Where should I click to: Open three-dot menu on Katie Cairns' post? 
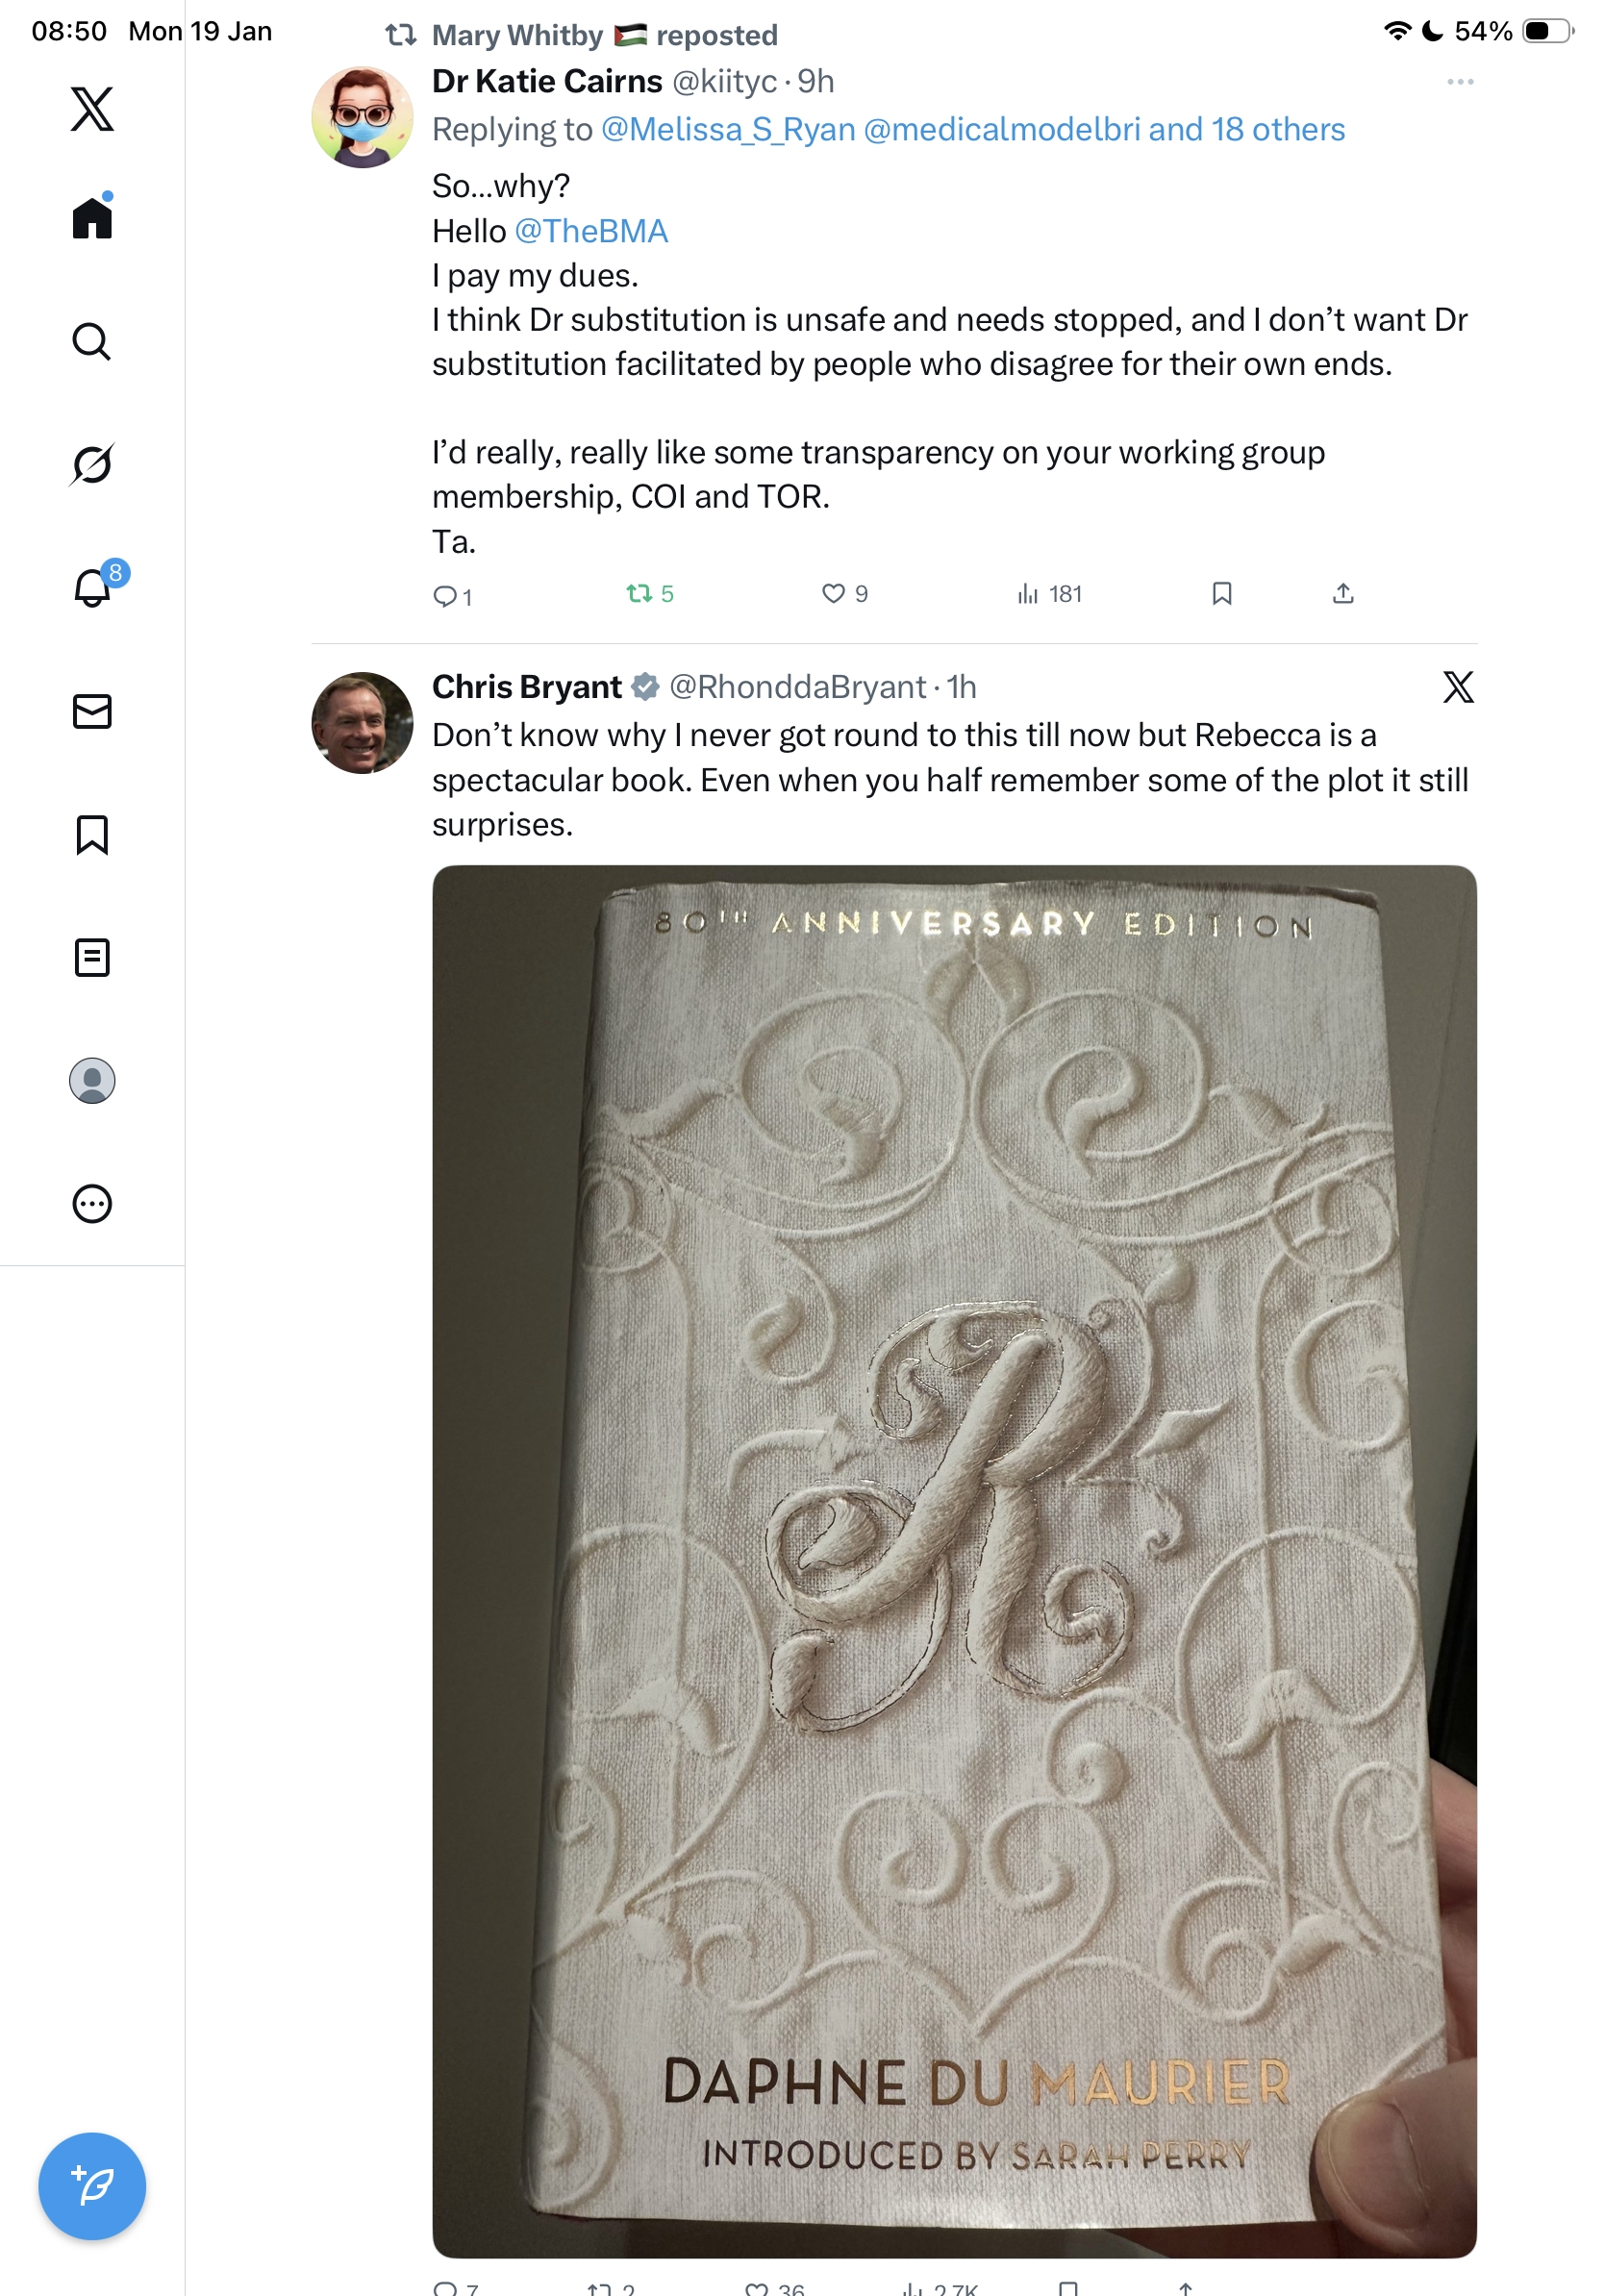[x=1459, y=82]
